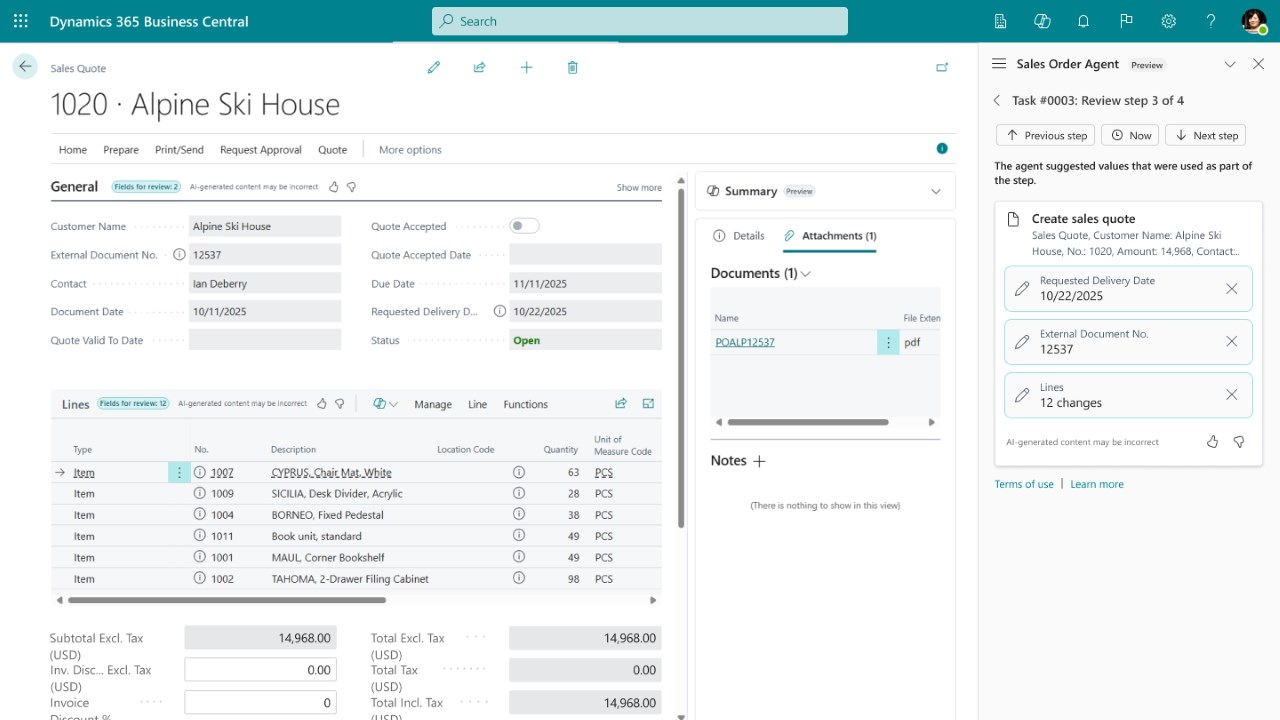This screenshot has height=720, width=1280.
Task: Pop out the page into a new window
Action: click(x=942, y=67)
